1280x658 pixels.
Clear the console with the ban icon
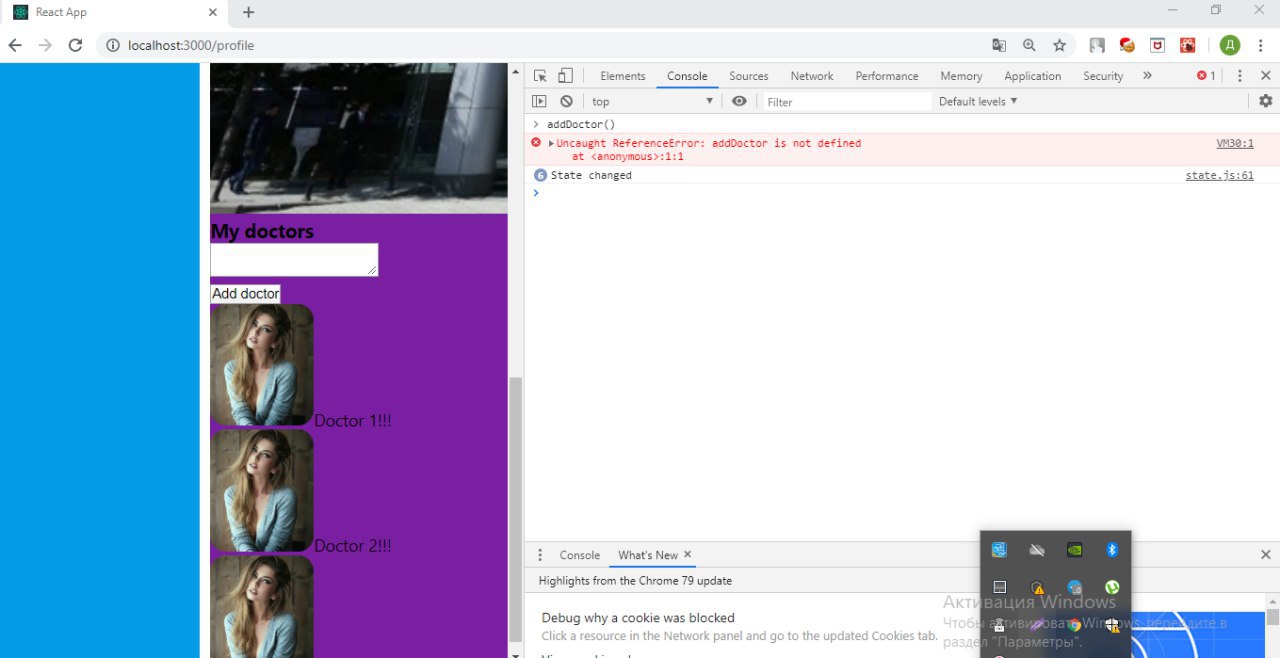[x=566, y=101]
